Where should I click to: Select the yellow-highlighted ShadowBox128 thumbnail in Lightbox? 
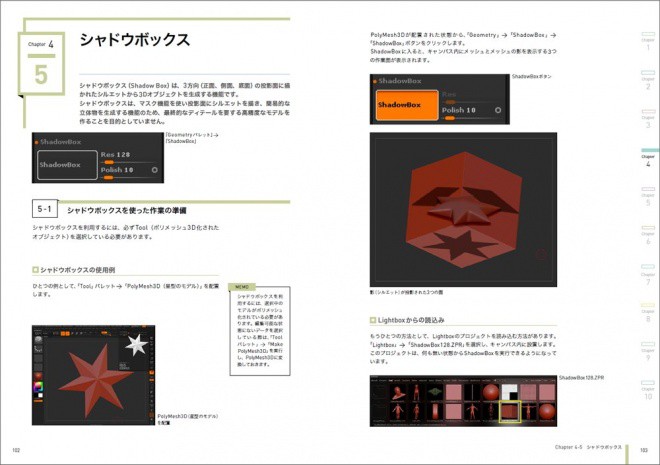tap(509, 412)
